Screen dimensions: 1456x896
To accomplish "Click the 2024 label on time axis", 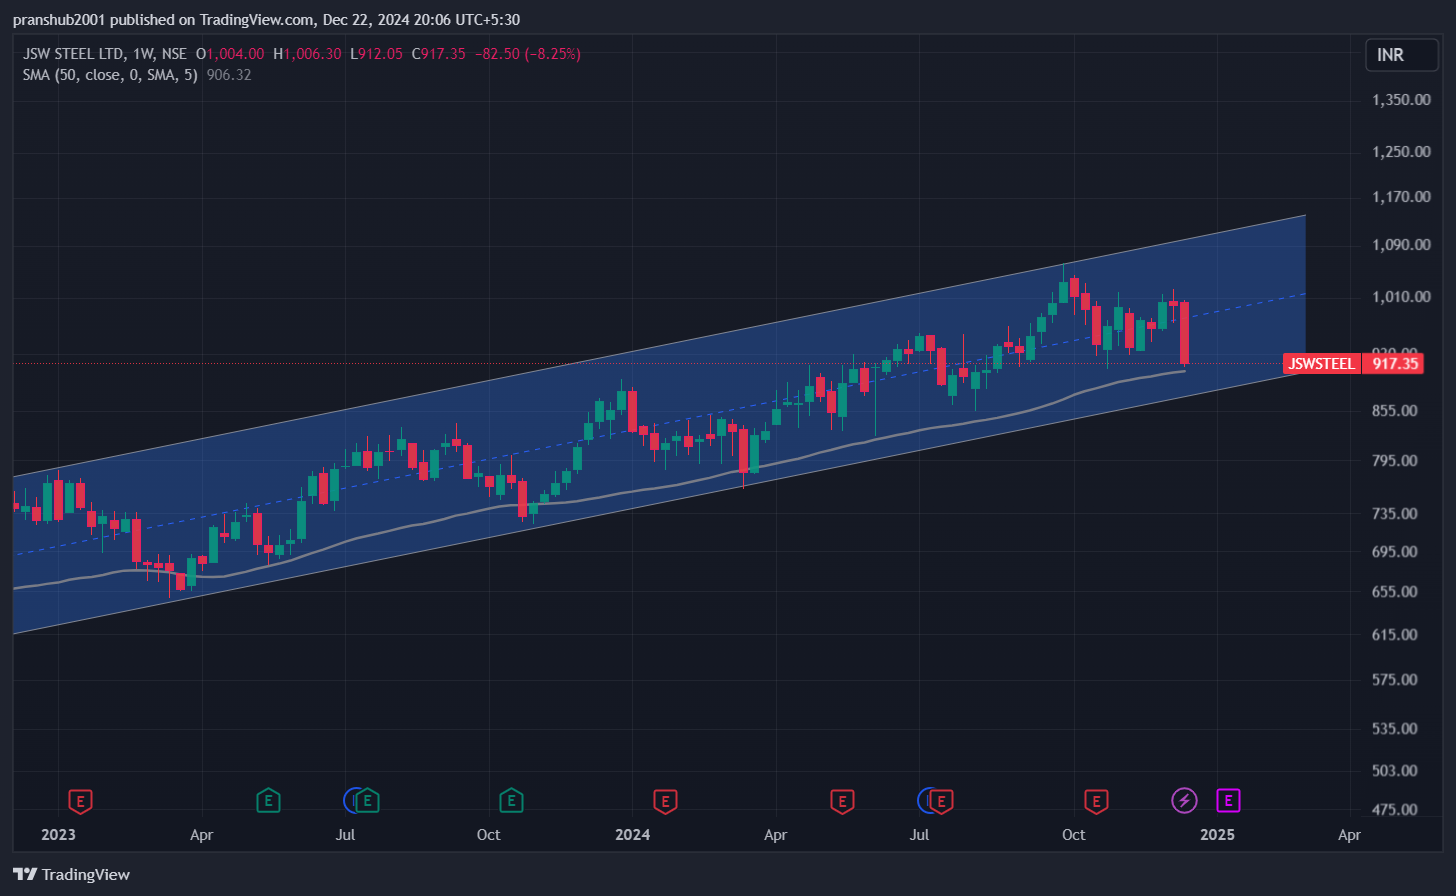I will pyautogui.click(x=632, y=835).
